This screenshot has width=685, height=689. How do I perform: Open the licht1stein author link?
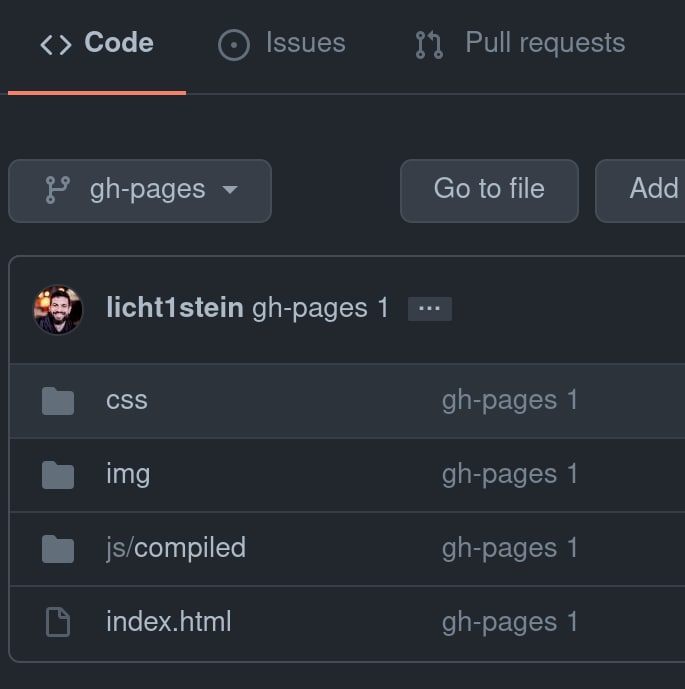pyautogui.click(x=174, y=308)
